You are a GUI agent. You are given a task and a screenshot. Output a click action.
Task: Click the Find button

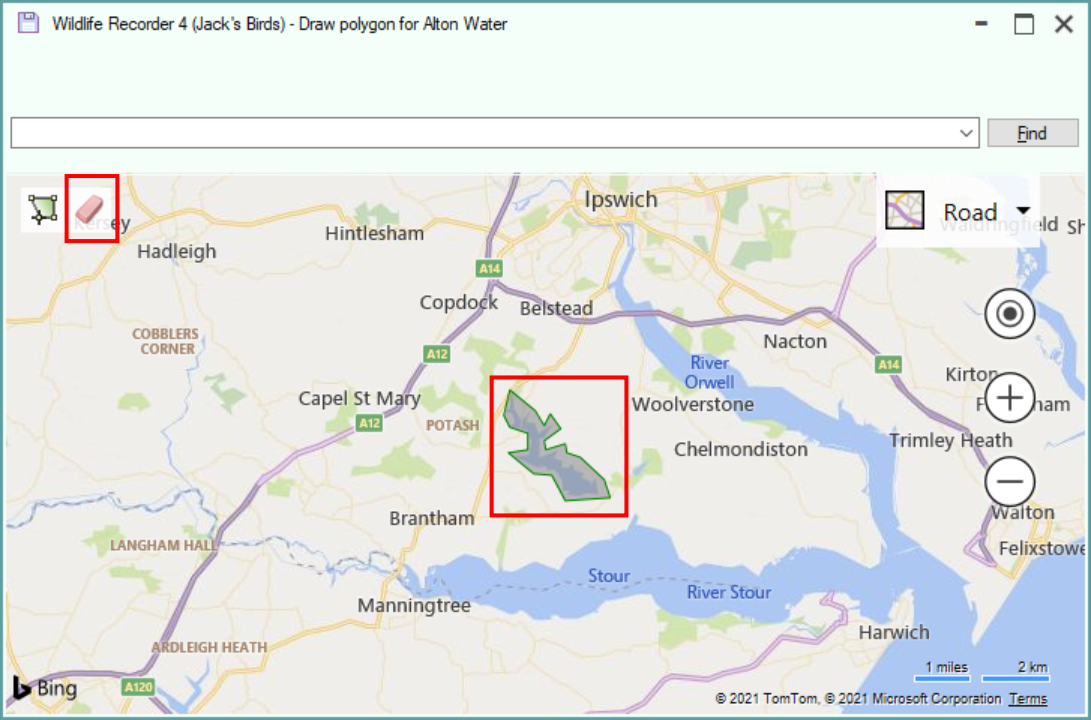coord(1033,133)
